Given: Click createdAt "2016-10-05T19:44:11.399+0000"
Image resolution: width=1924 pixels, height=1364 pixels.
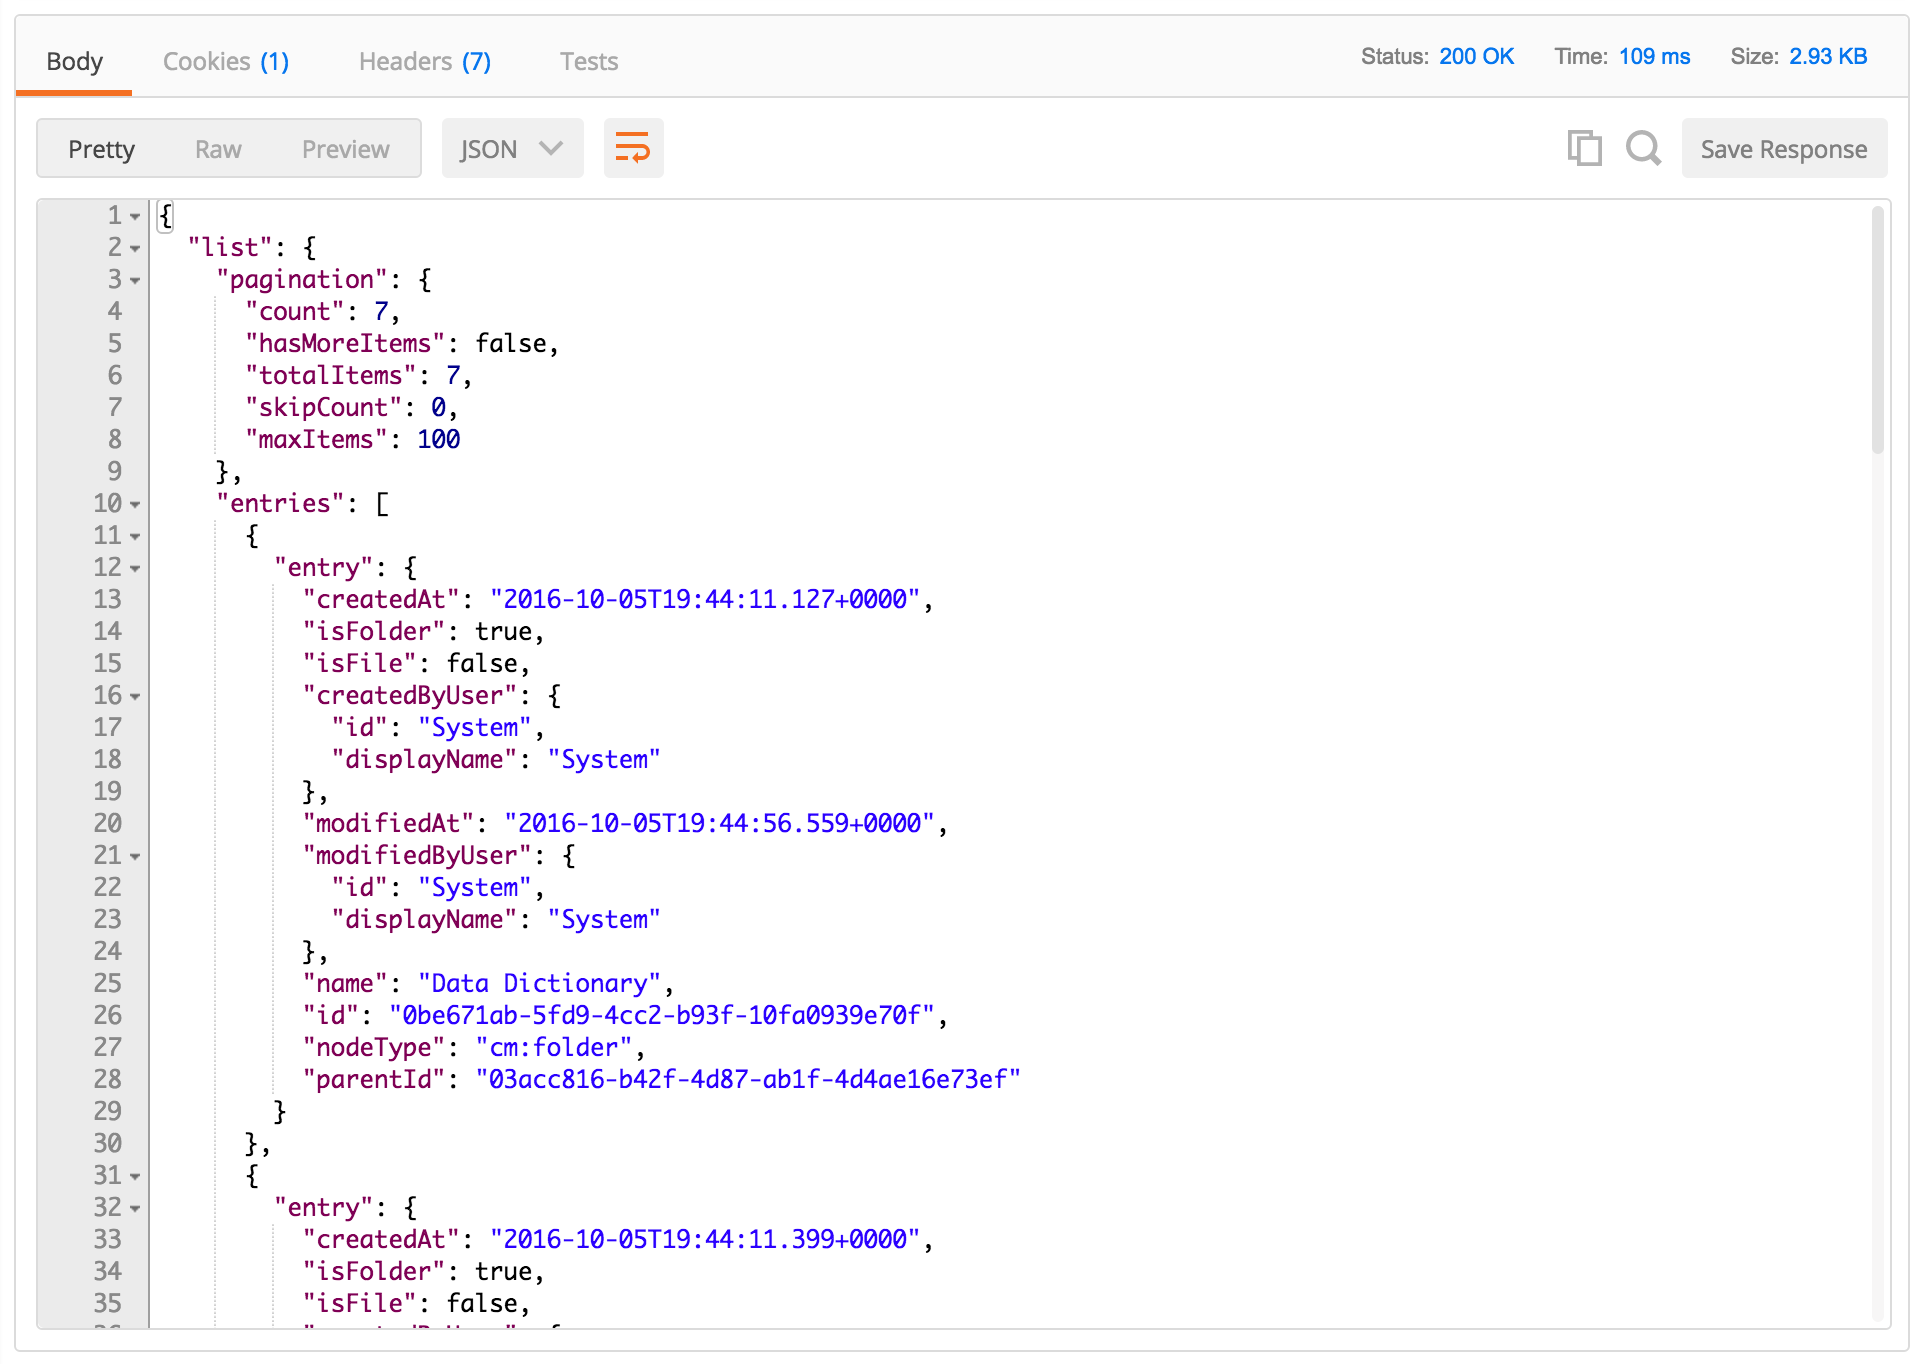Looking at the screenshot, I should 704,1239.
